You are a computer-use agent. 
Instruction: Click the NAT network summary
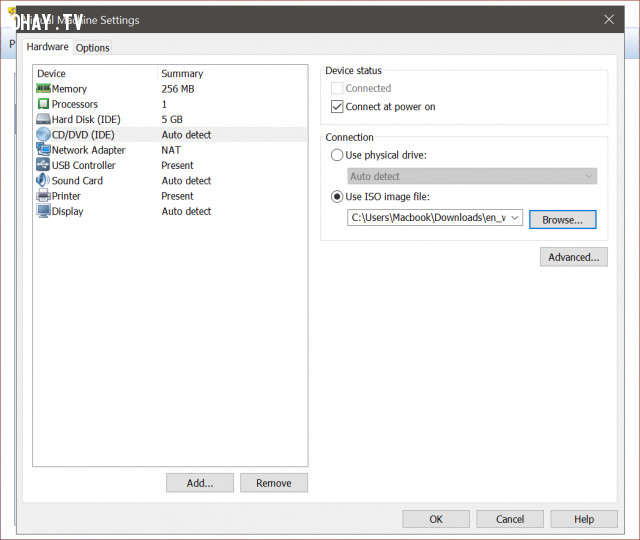coord(171,150)
